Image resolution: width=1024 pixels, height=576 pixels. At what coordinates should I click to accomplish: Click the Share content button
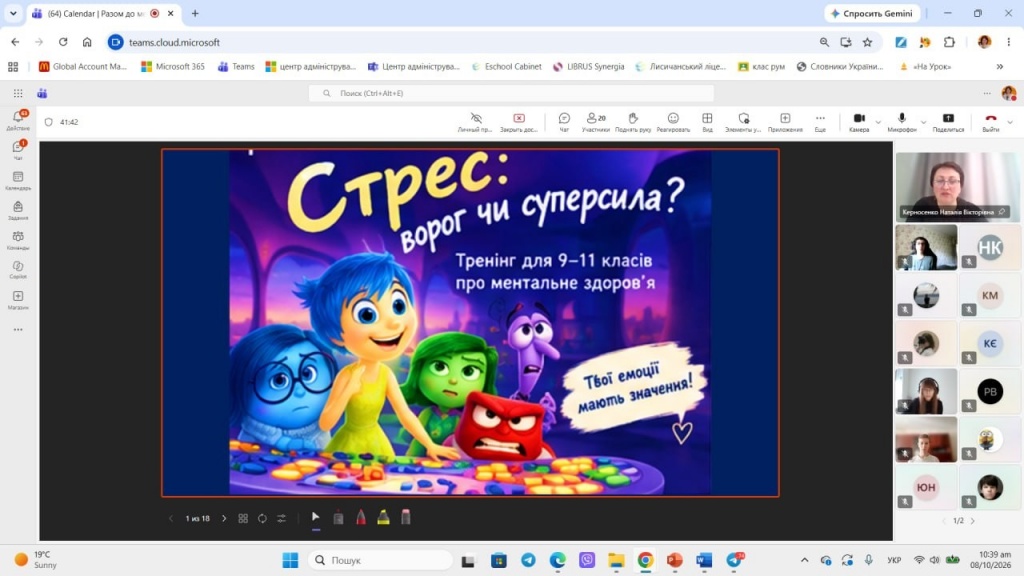coord(948,121)
